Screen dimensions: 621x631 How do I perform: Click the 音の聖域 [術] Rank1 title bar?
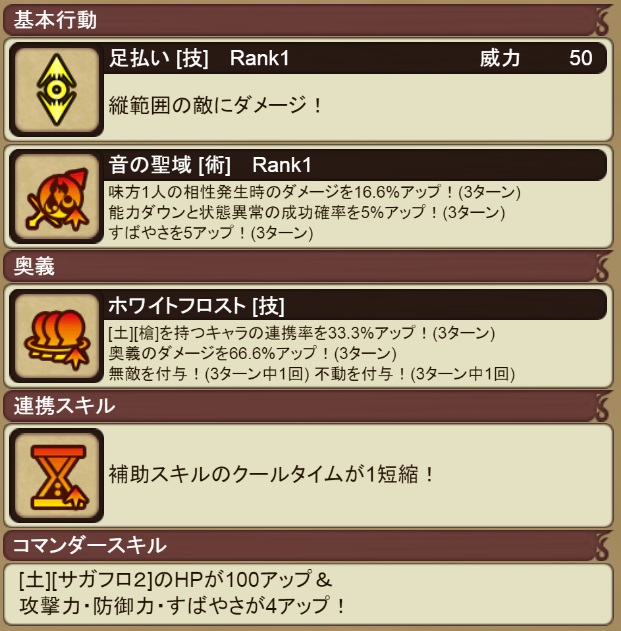pos(355,165)
